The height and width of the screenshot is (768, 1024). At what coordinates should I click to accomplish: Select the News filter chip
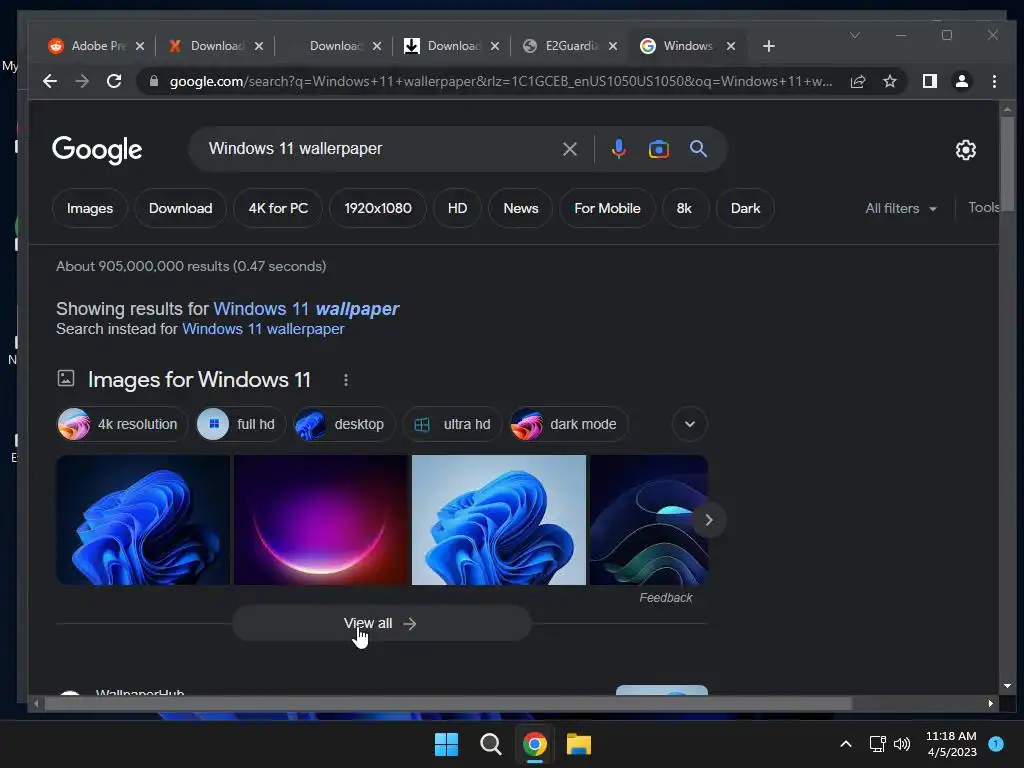click(x=520, y=208)
